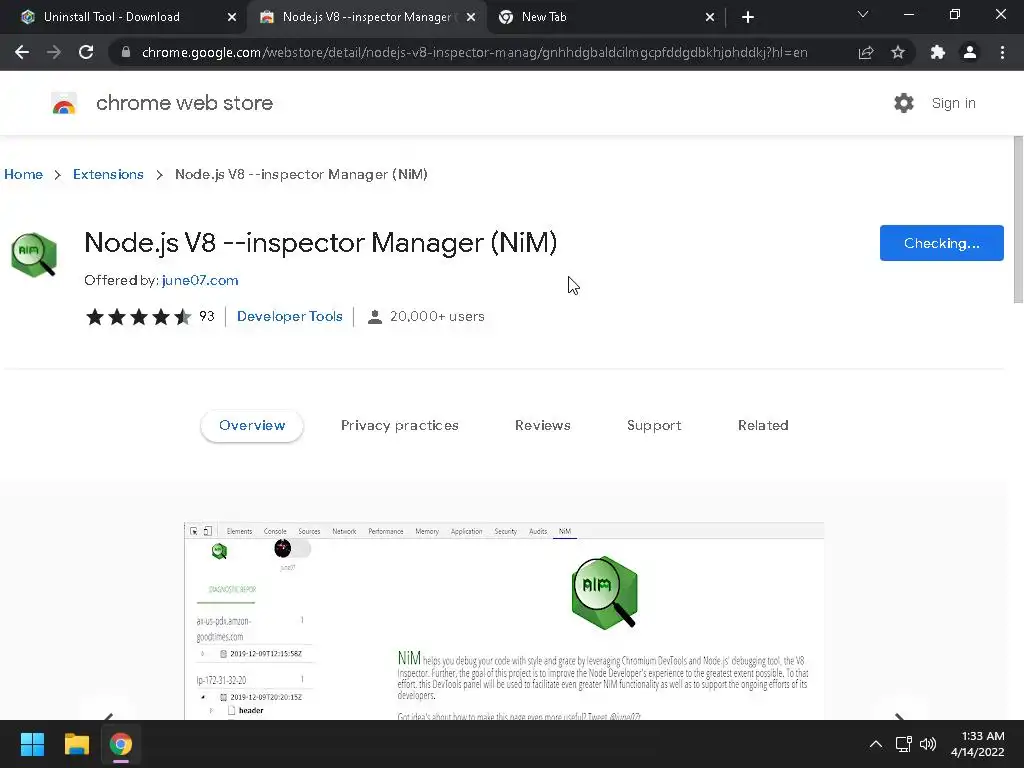
Task: Click the blue Checking... button
Action: coord(942,243)
